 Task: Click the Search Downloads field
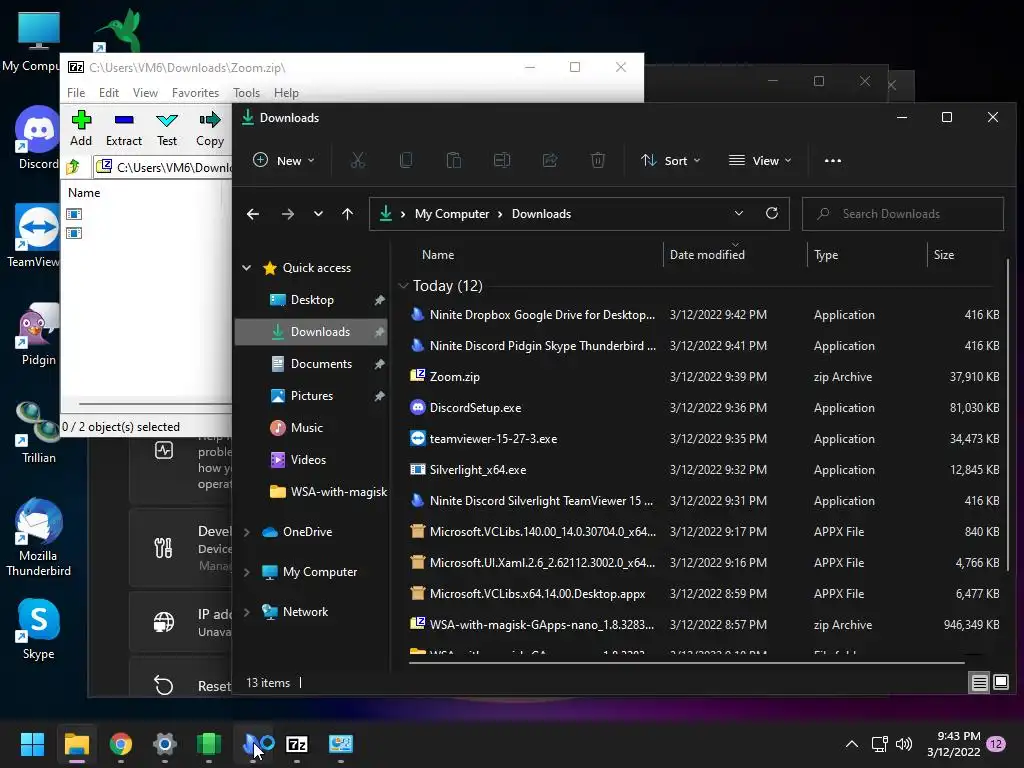[x=903, y=214]
